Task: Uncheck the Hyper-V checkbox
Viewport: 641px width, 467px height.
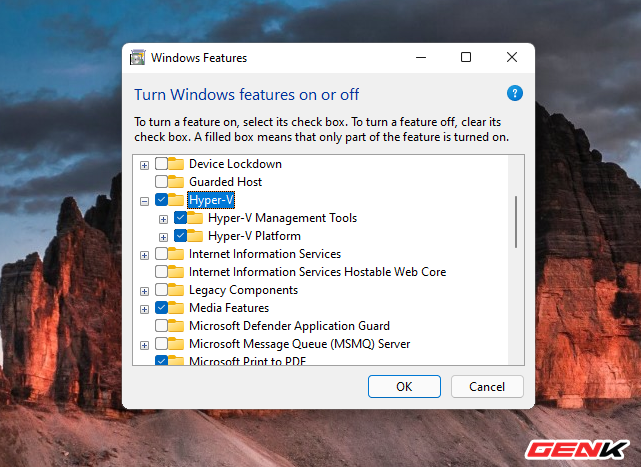Action: click(x=161, y=200)
